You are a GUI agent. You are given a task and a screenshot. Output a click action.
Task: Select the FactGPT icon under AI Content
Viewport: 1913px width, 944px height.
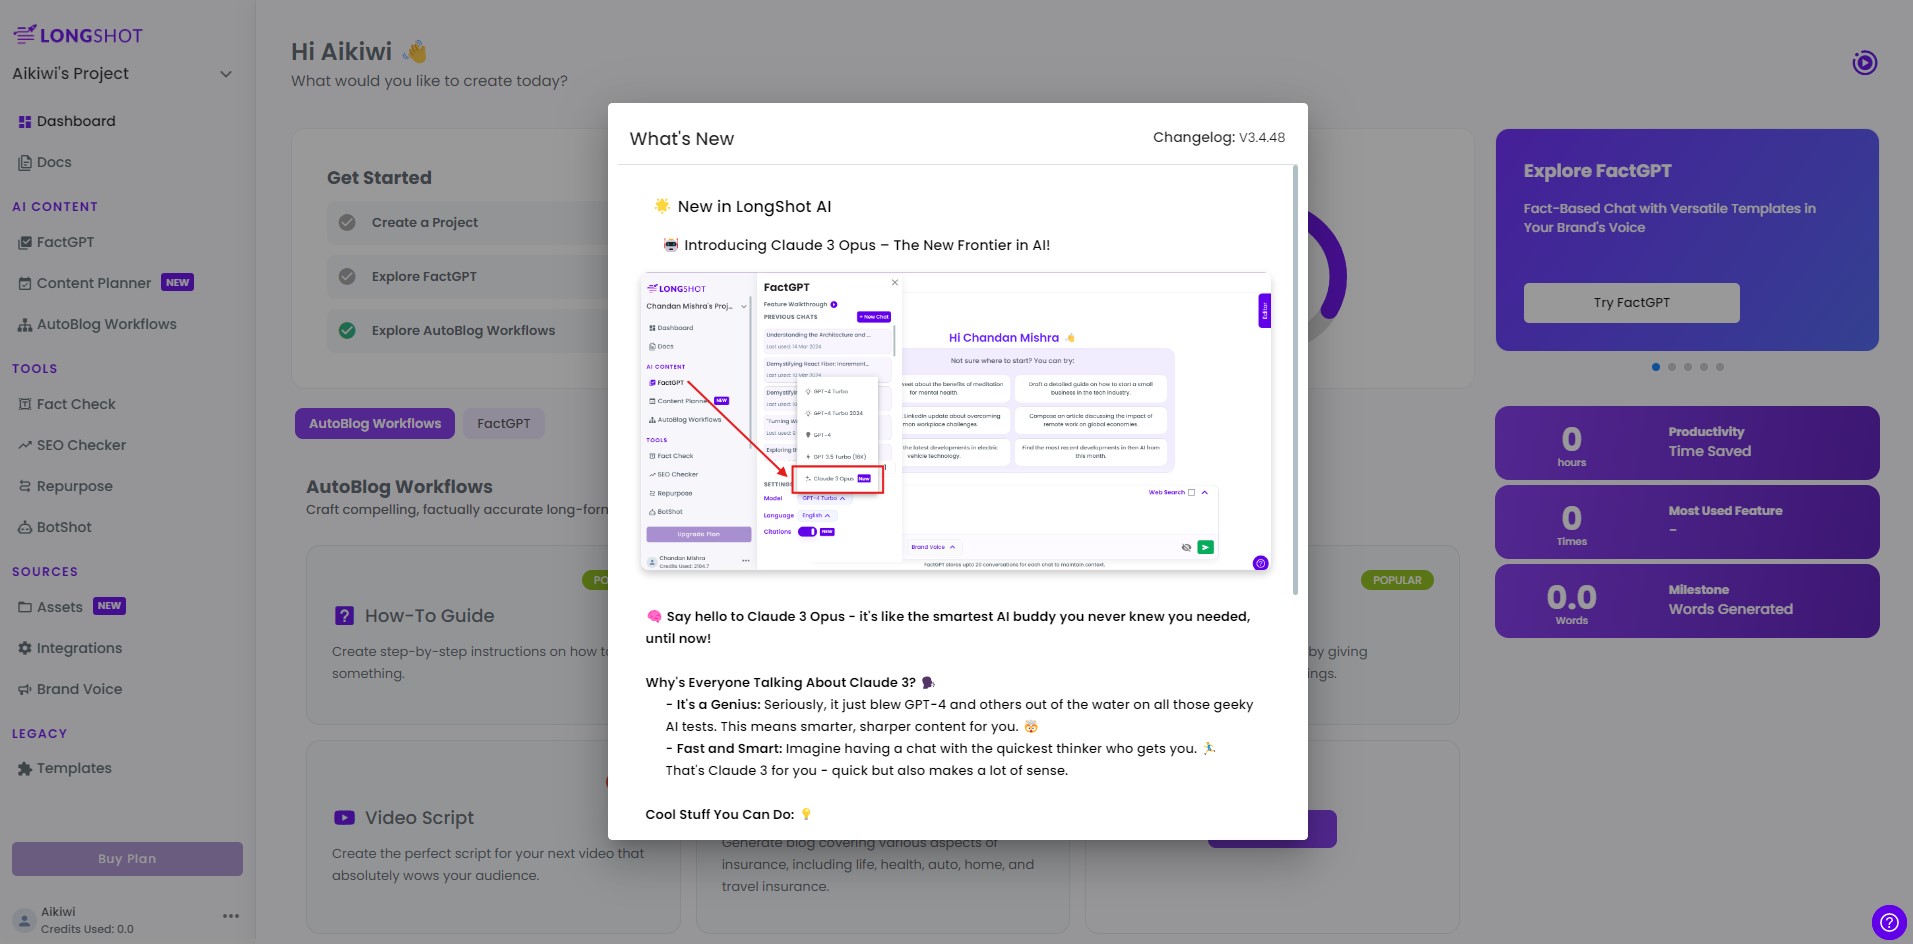[x=25, y=243]
